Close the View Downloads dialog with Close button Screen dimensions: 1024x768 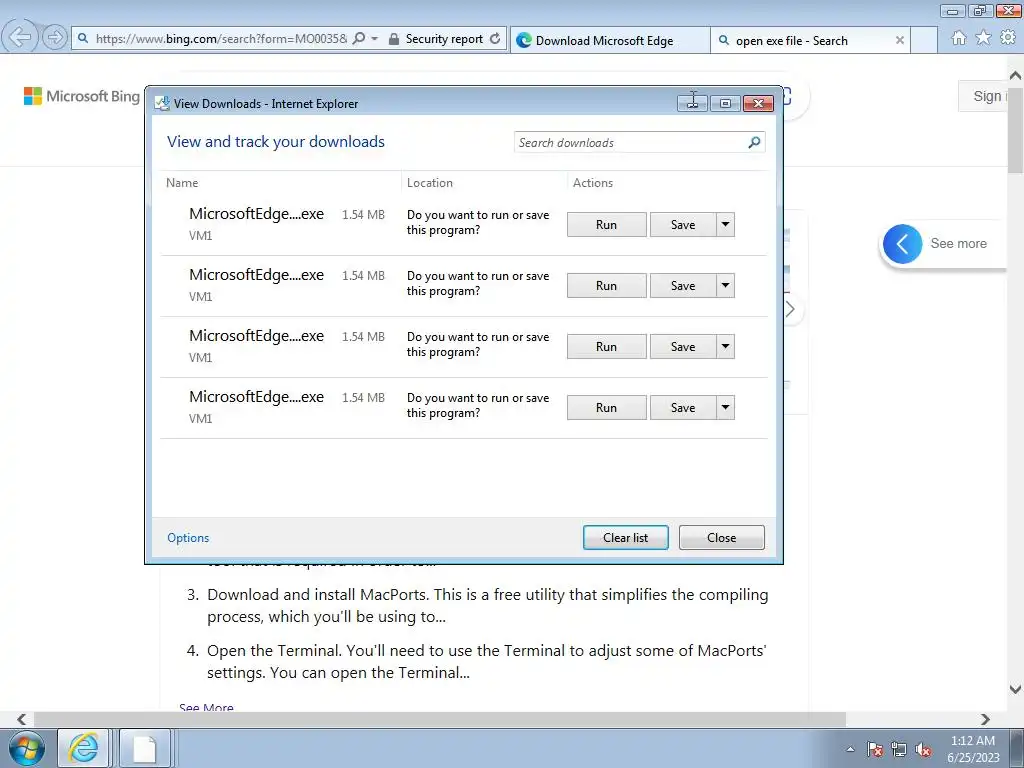[722, 537]
